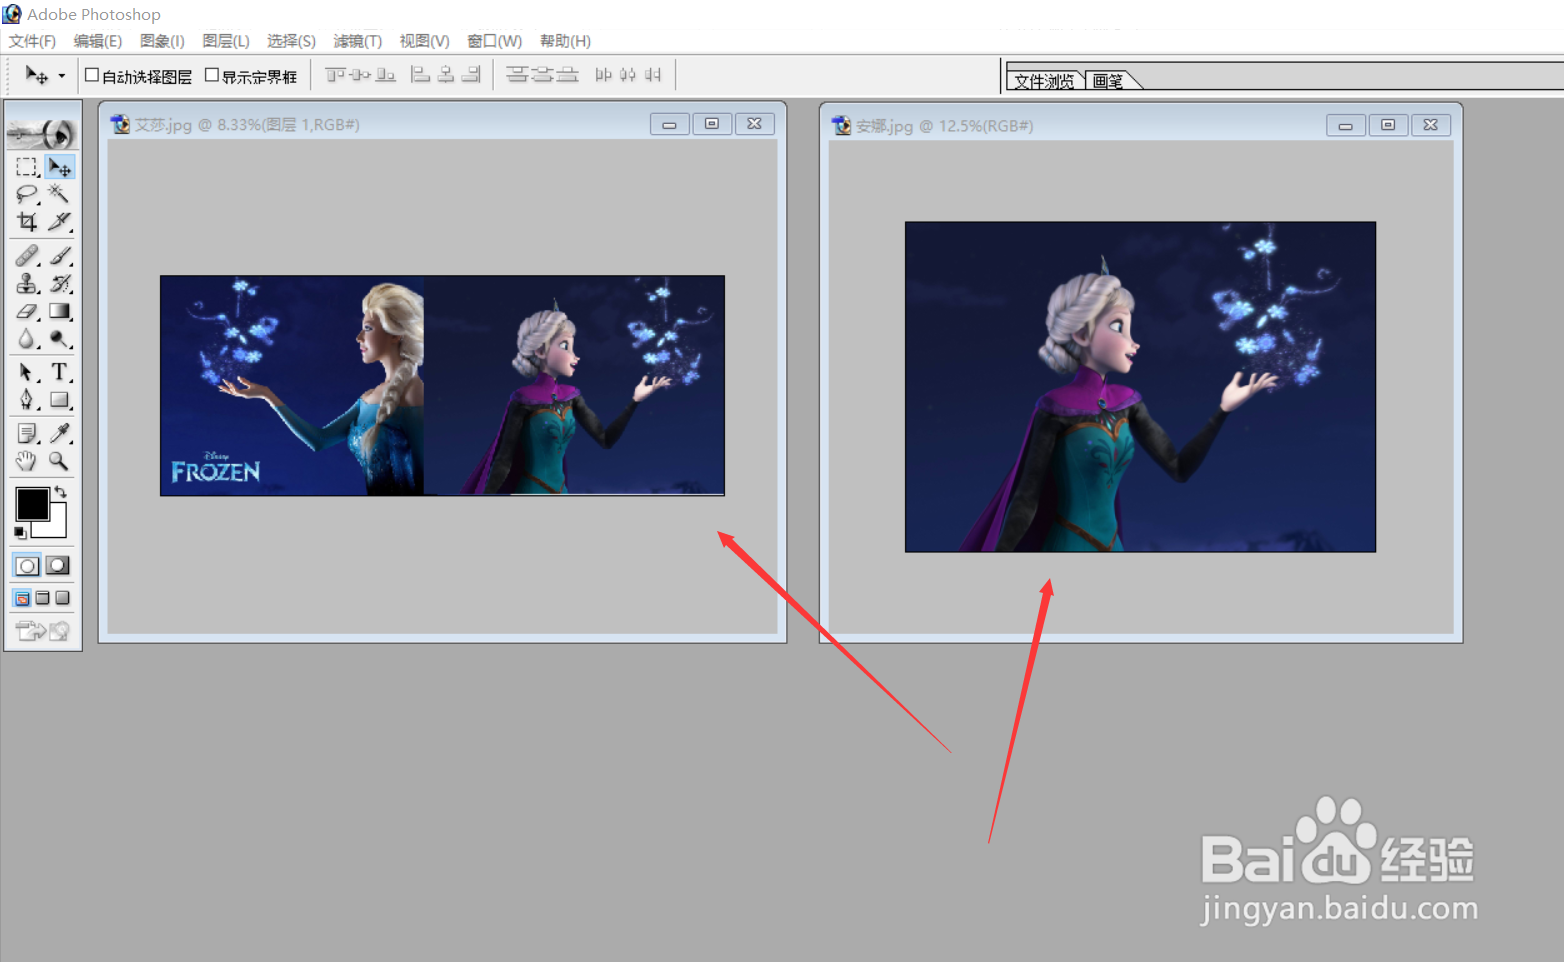Viewport: 1564px width, 962px height.
Task: Select the Pen tool
Action: (27, 400)
